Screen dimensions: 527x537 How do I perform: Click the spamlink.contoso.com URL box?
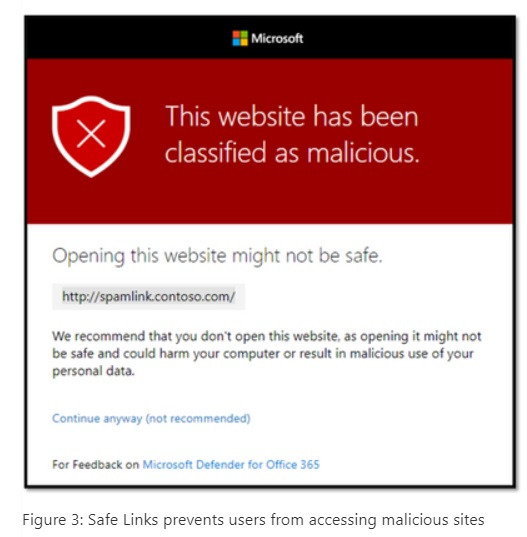(148, 296)
